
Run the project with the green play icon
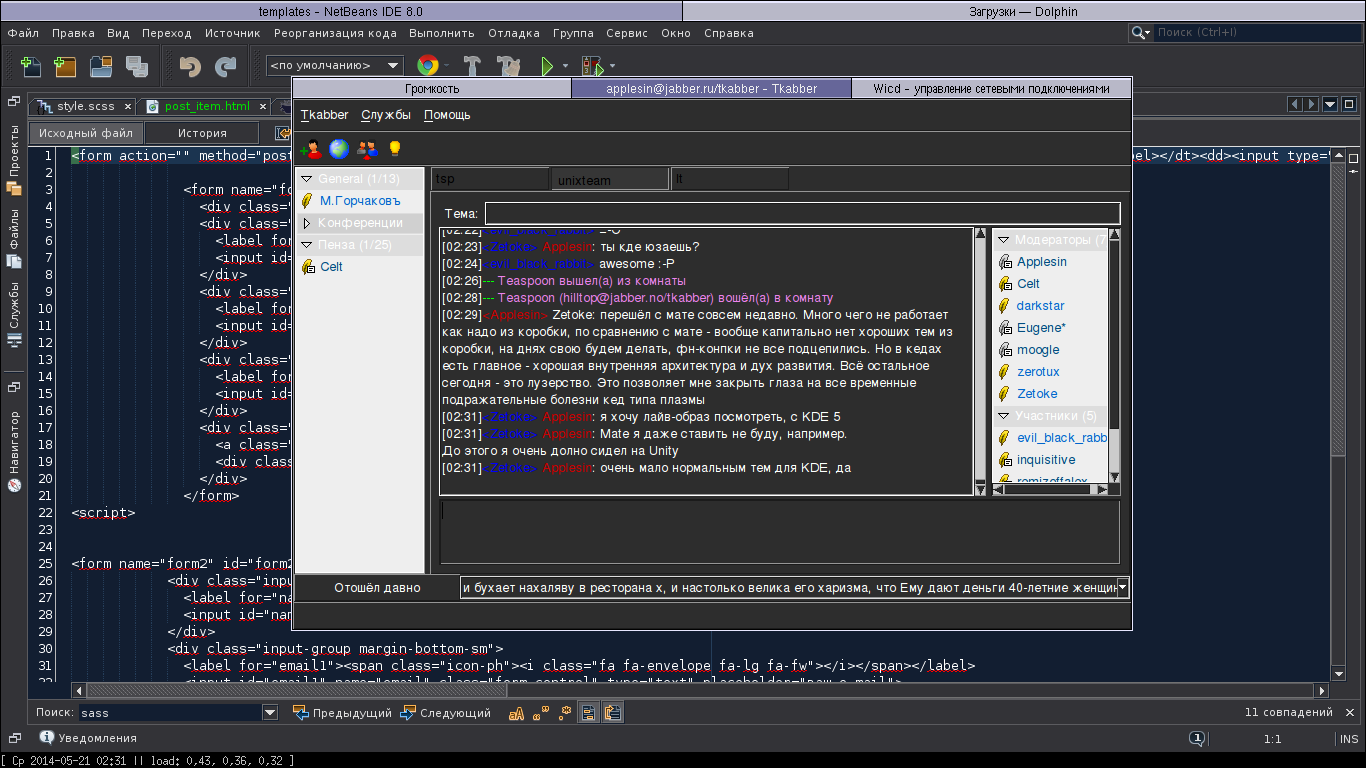click(546, 66)
